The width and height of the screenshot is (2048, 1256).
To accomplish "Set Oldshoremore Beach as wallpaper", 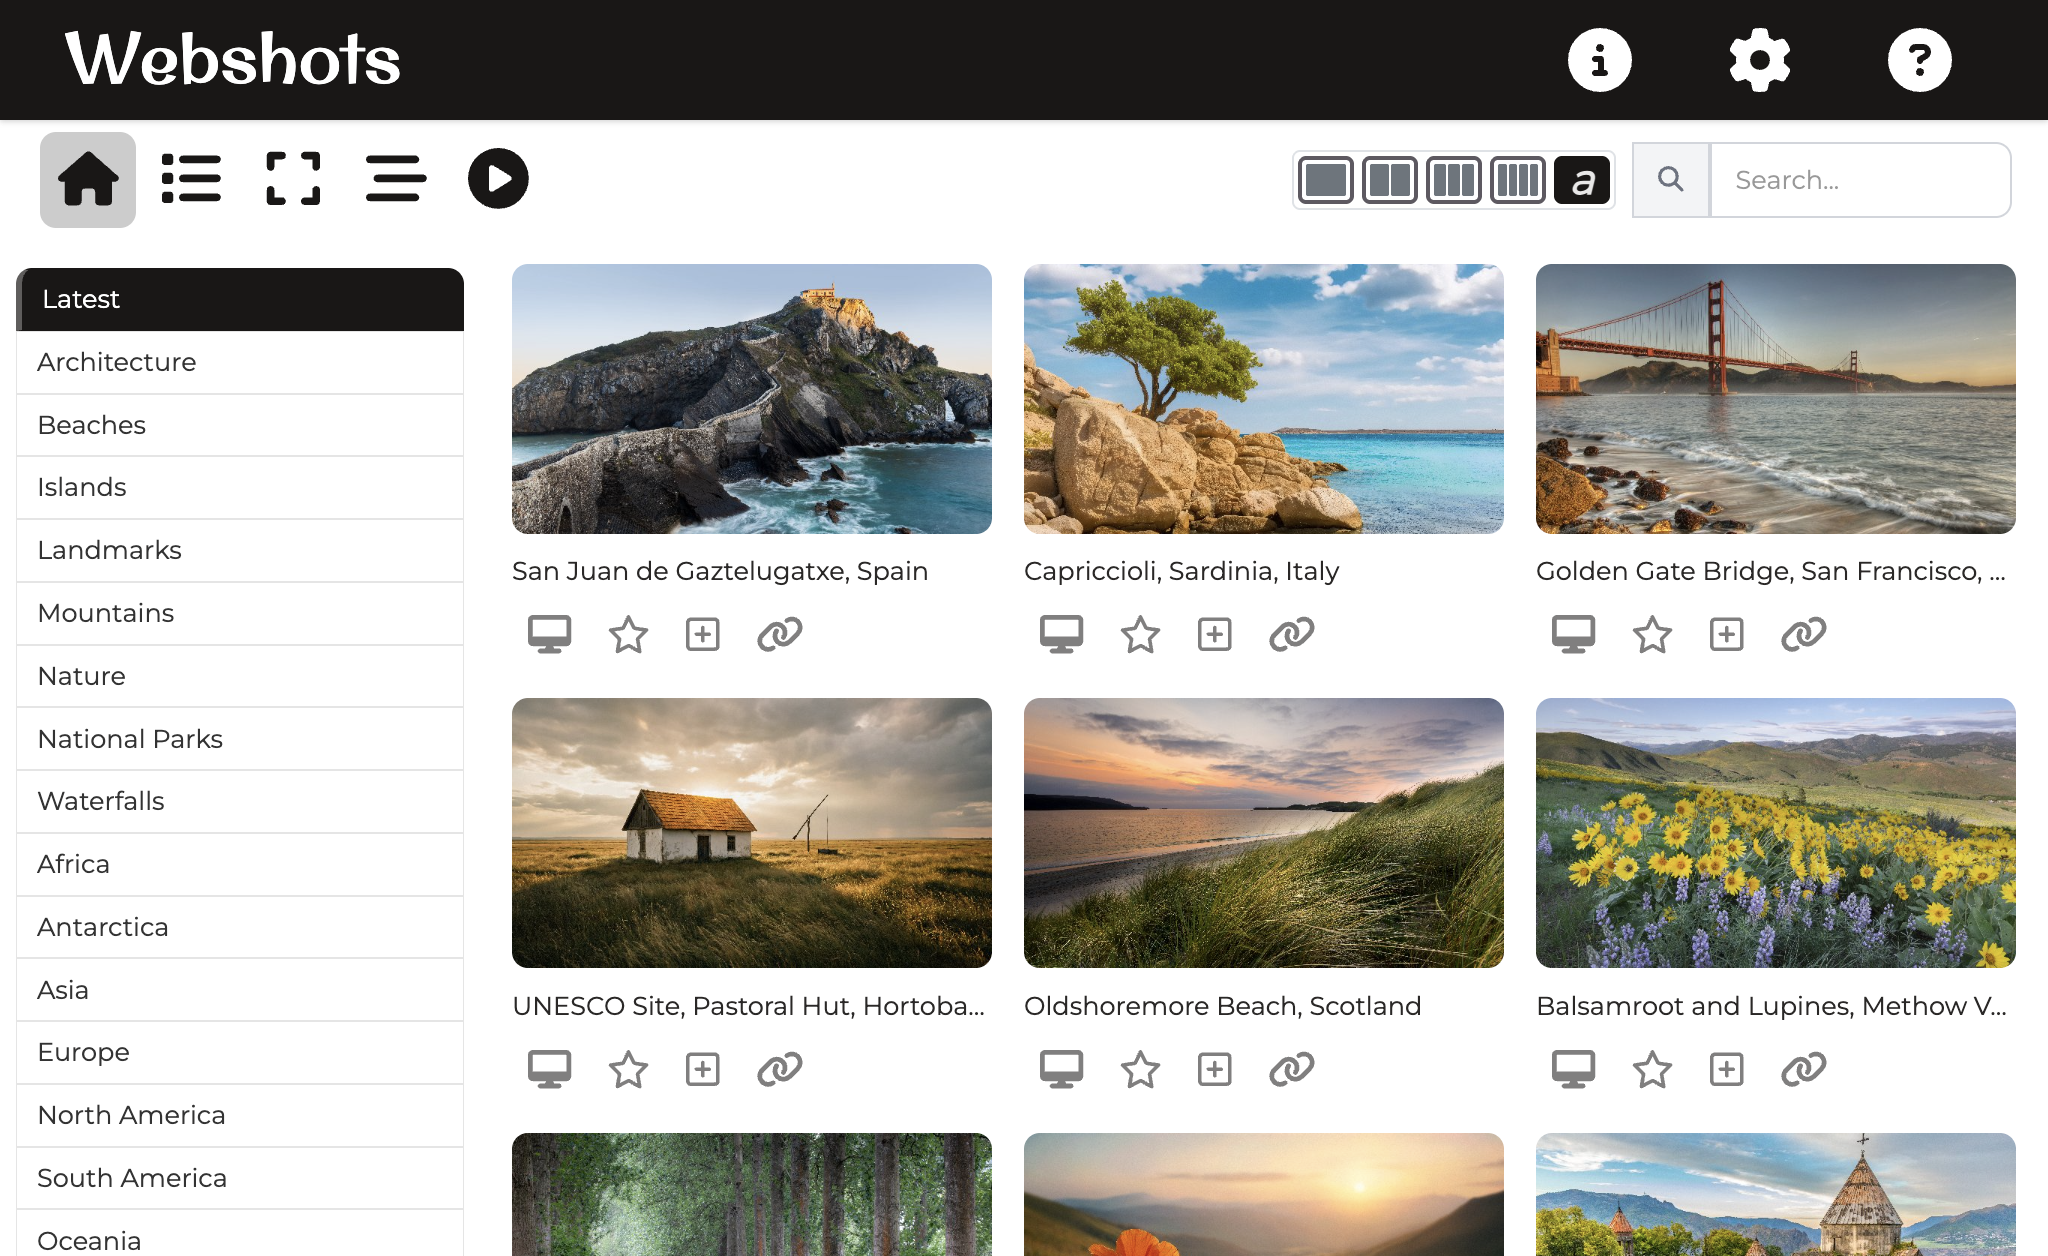I will (1061, 1069).
